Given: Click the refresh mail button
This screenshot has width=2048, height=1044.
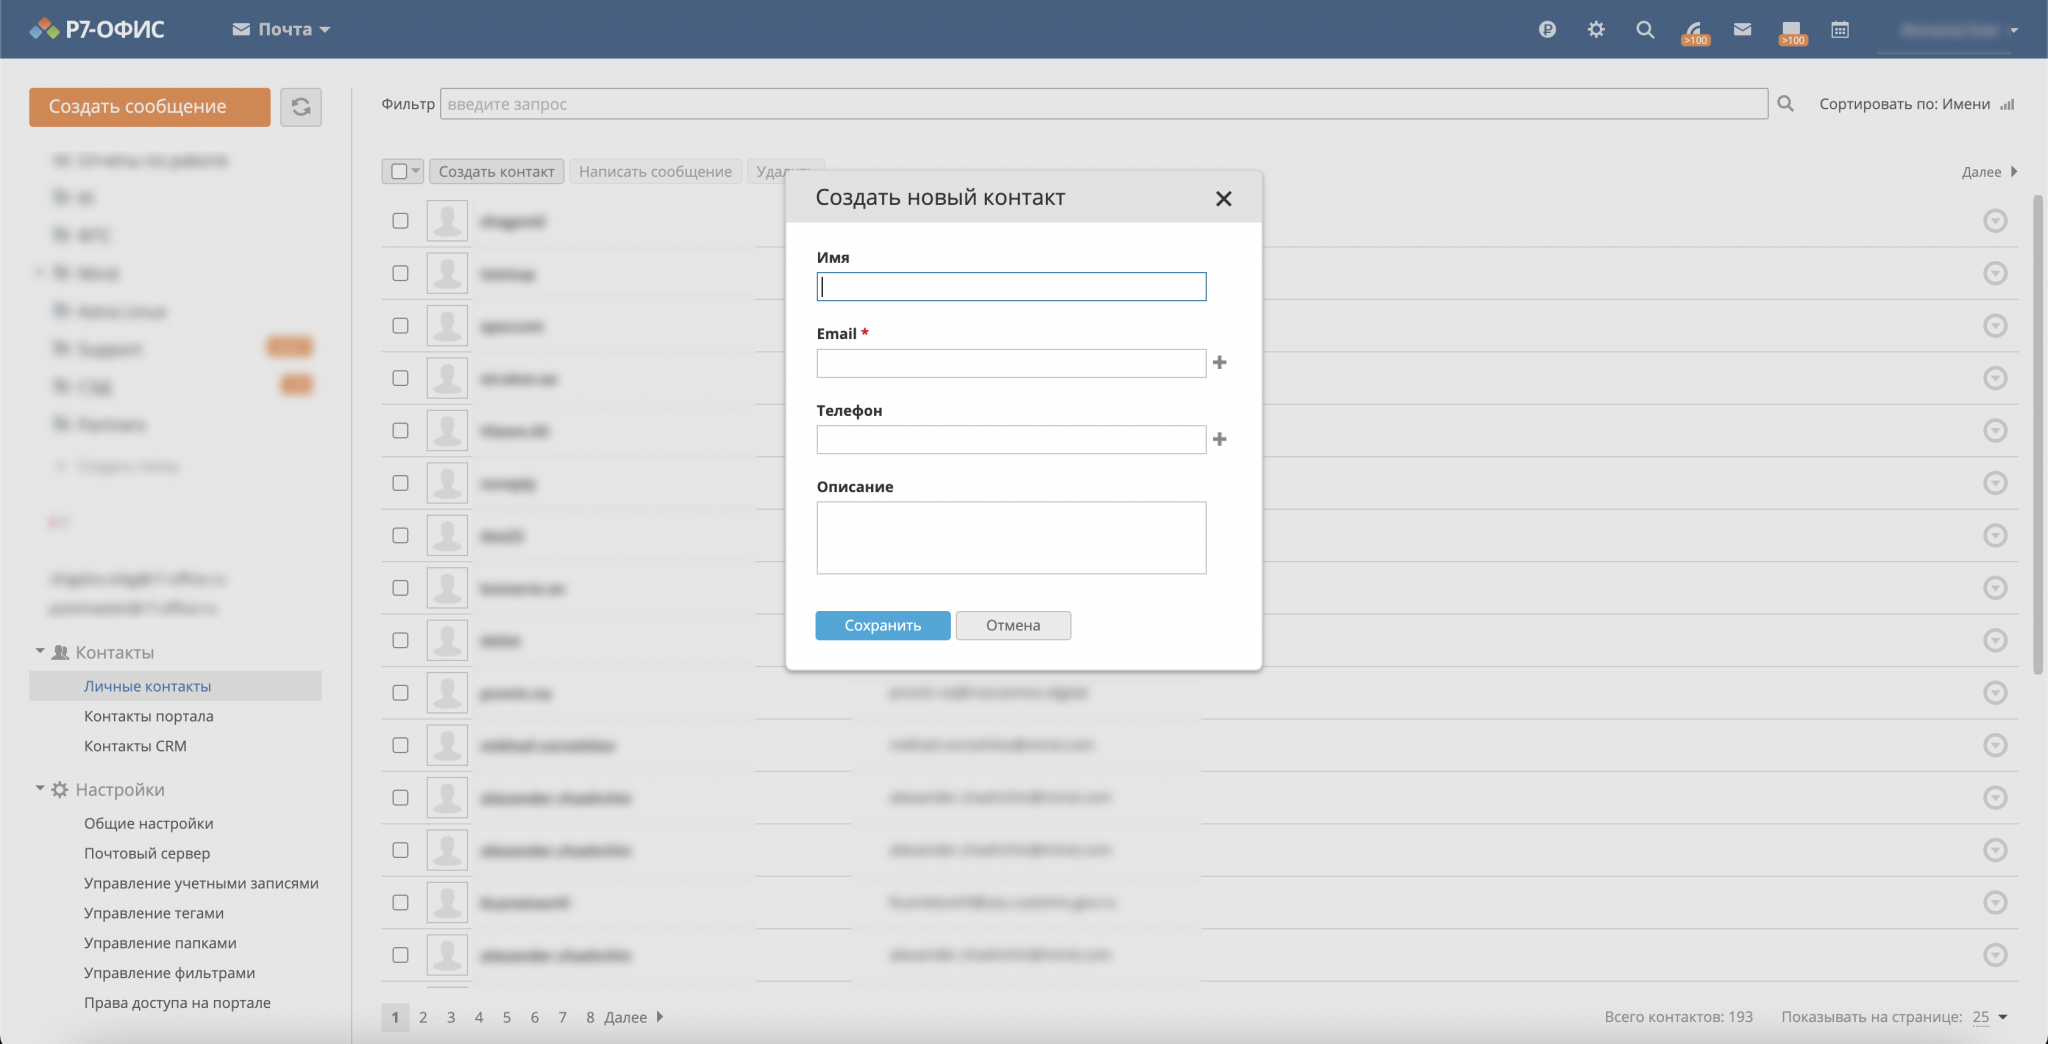Looking at the screenshot, I should 300,107.
